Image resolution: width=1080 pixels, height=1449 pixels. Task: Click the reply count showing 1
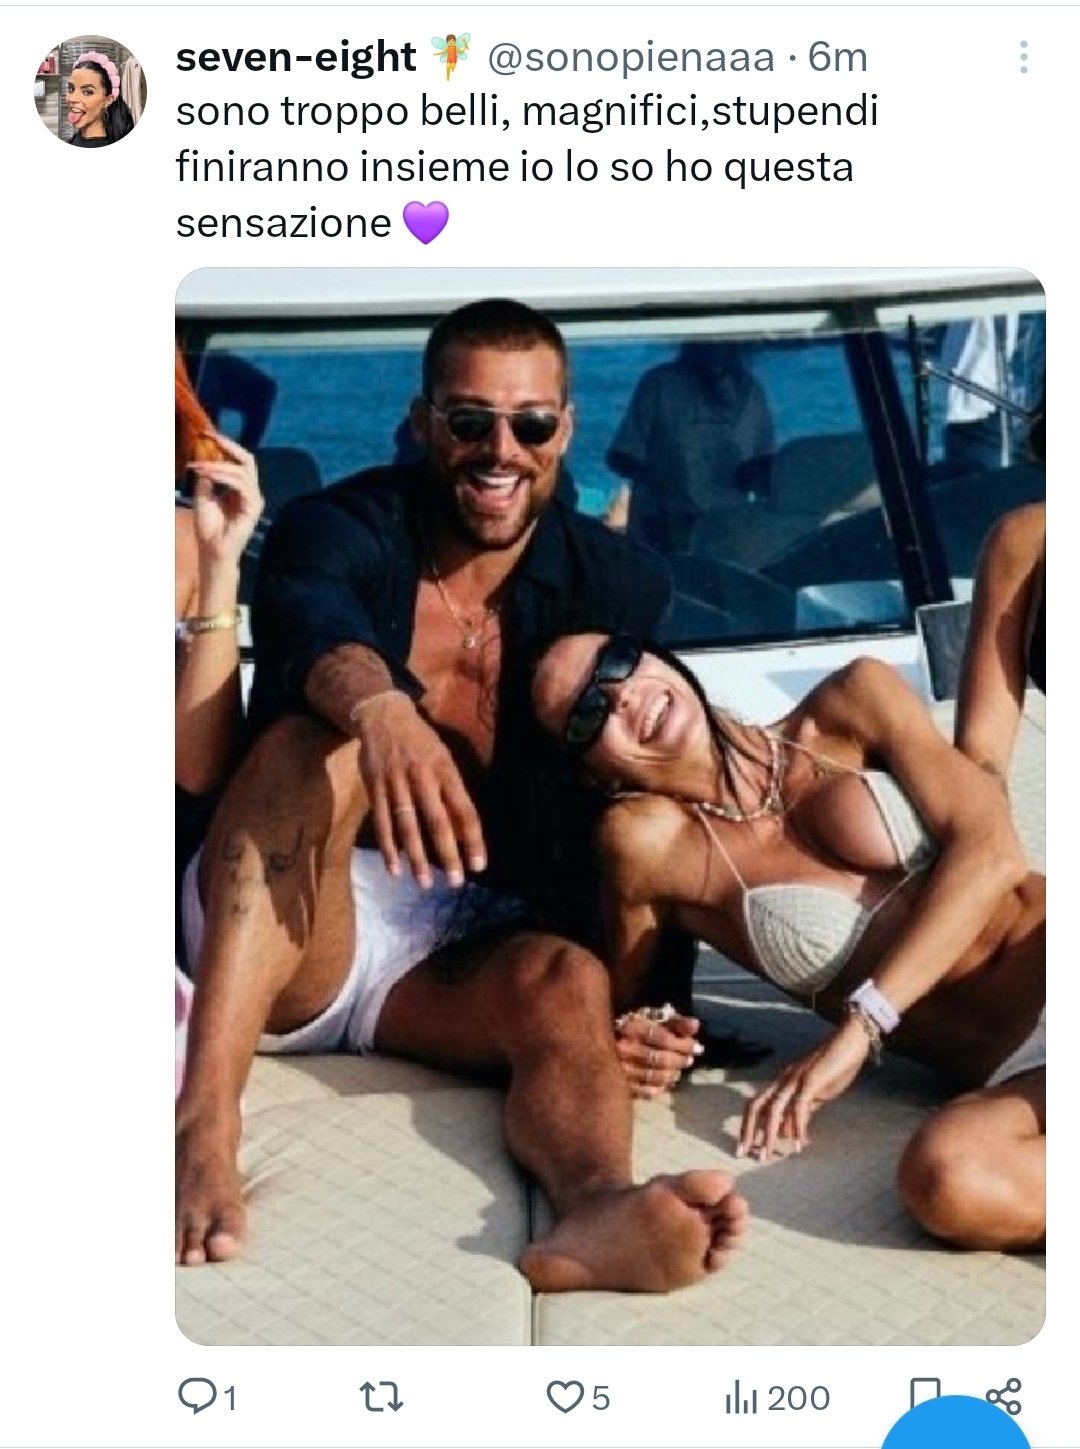click(x=229, y=1397)
